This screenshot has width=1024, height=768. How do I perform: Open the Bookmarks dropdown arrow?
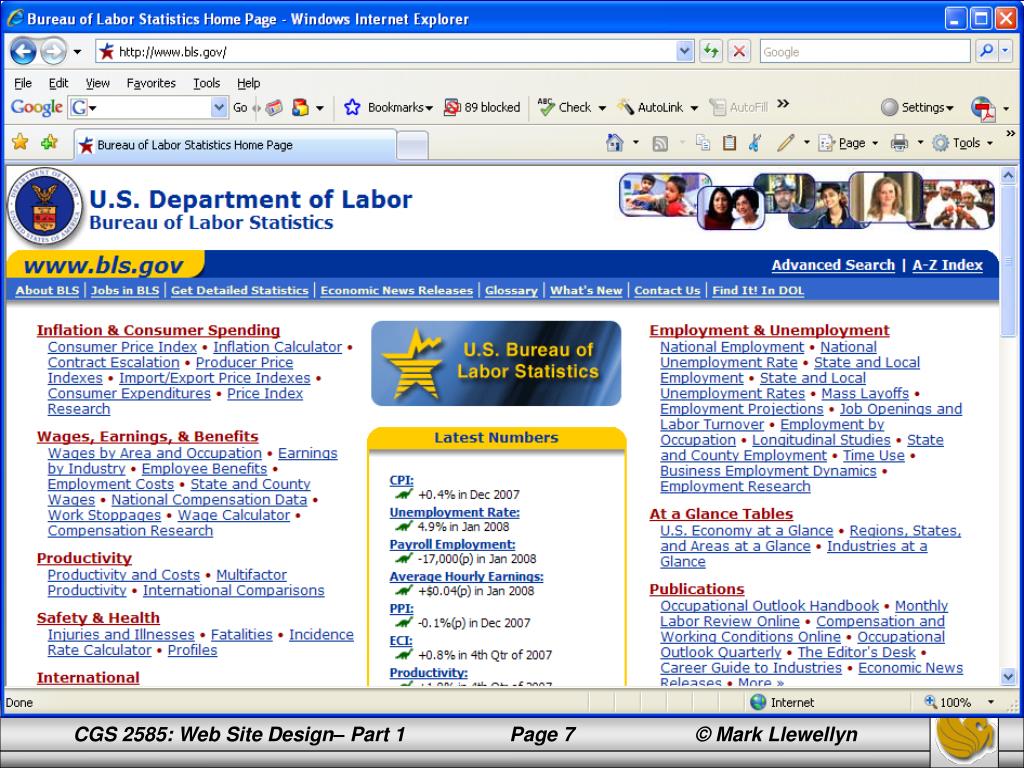pos(429,108)
